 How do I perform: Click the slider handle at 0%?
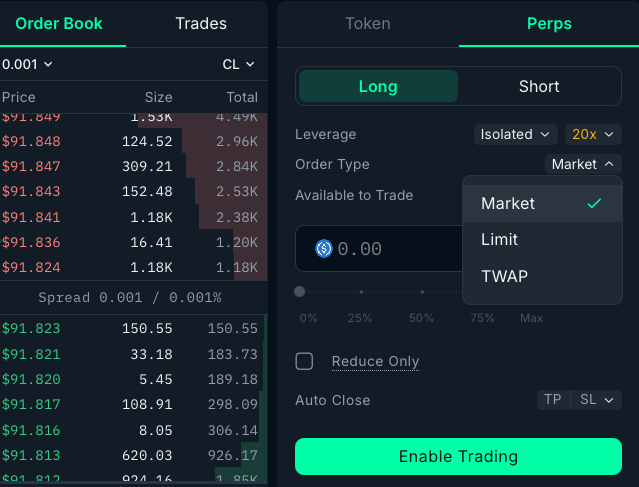coord(300,292)
